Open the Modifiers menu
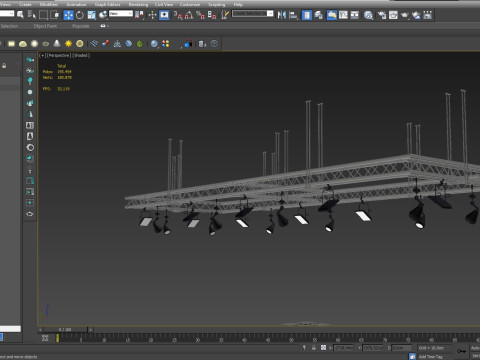This screenshot has width=480, height=360. click(49, 4)
